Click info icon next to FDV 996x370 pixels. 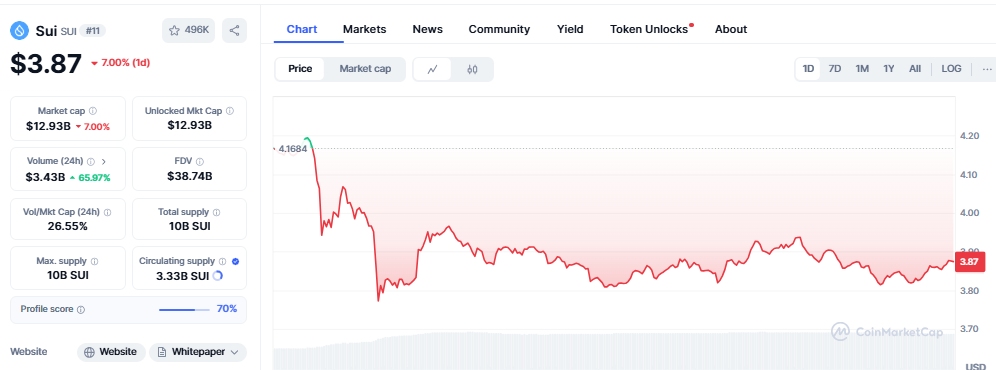(199, 161)
